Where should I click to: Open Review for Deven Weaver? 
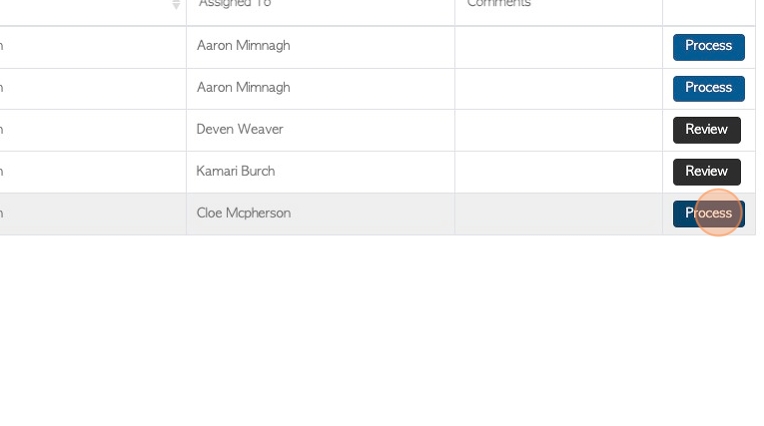[707, 130]
